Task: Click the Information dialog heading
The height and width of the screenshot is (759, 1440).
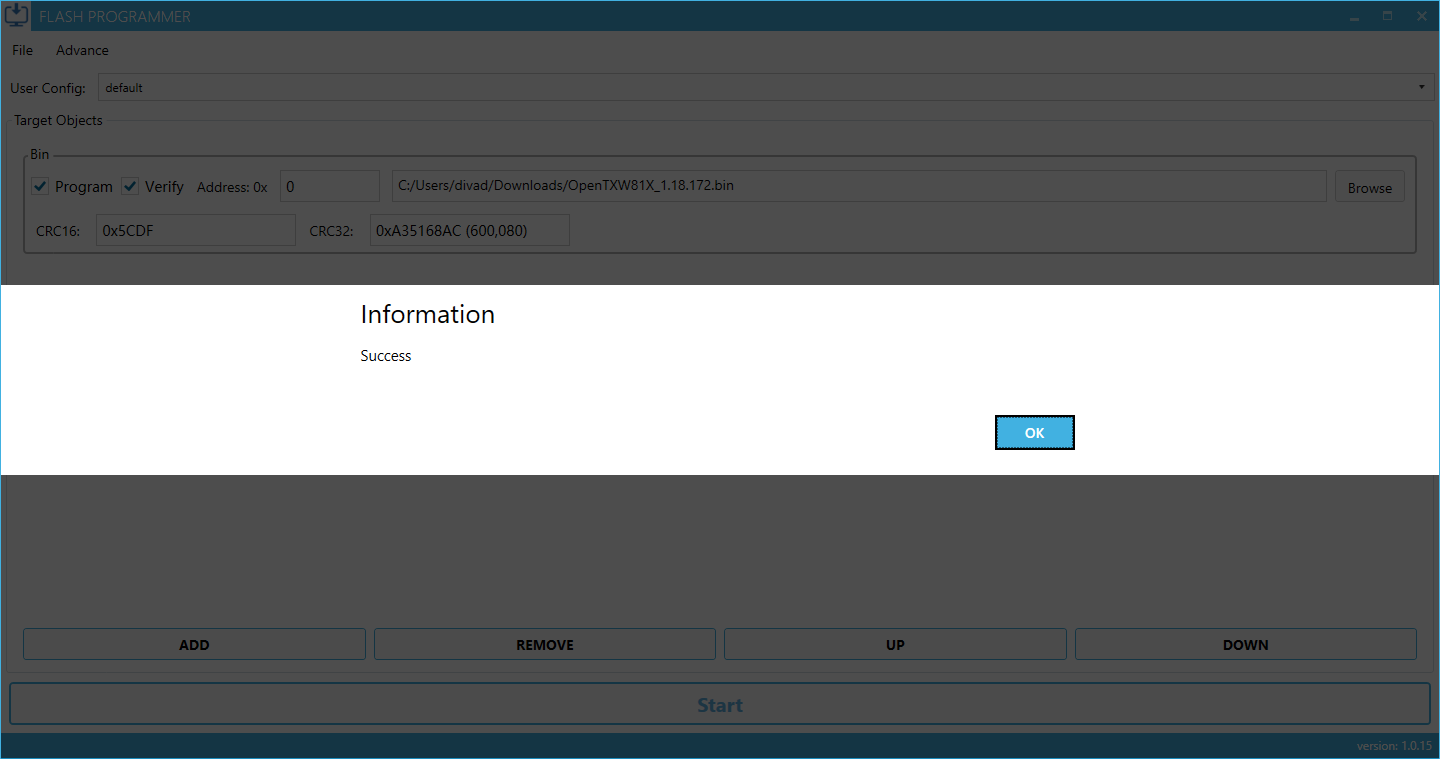Action: [427, 314]
